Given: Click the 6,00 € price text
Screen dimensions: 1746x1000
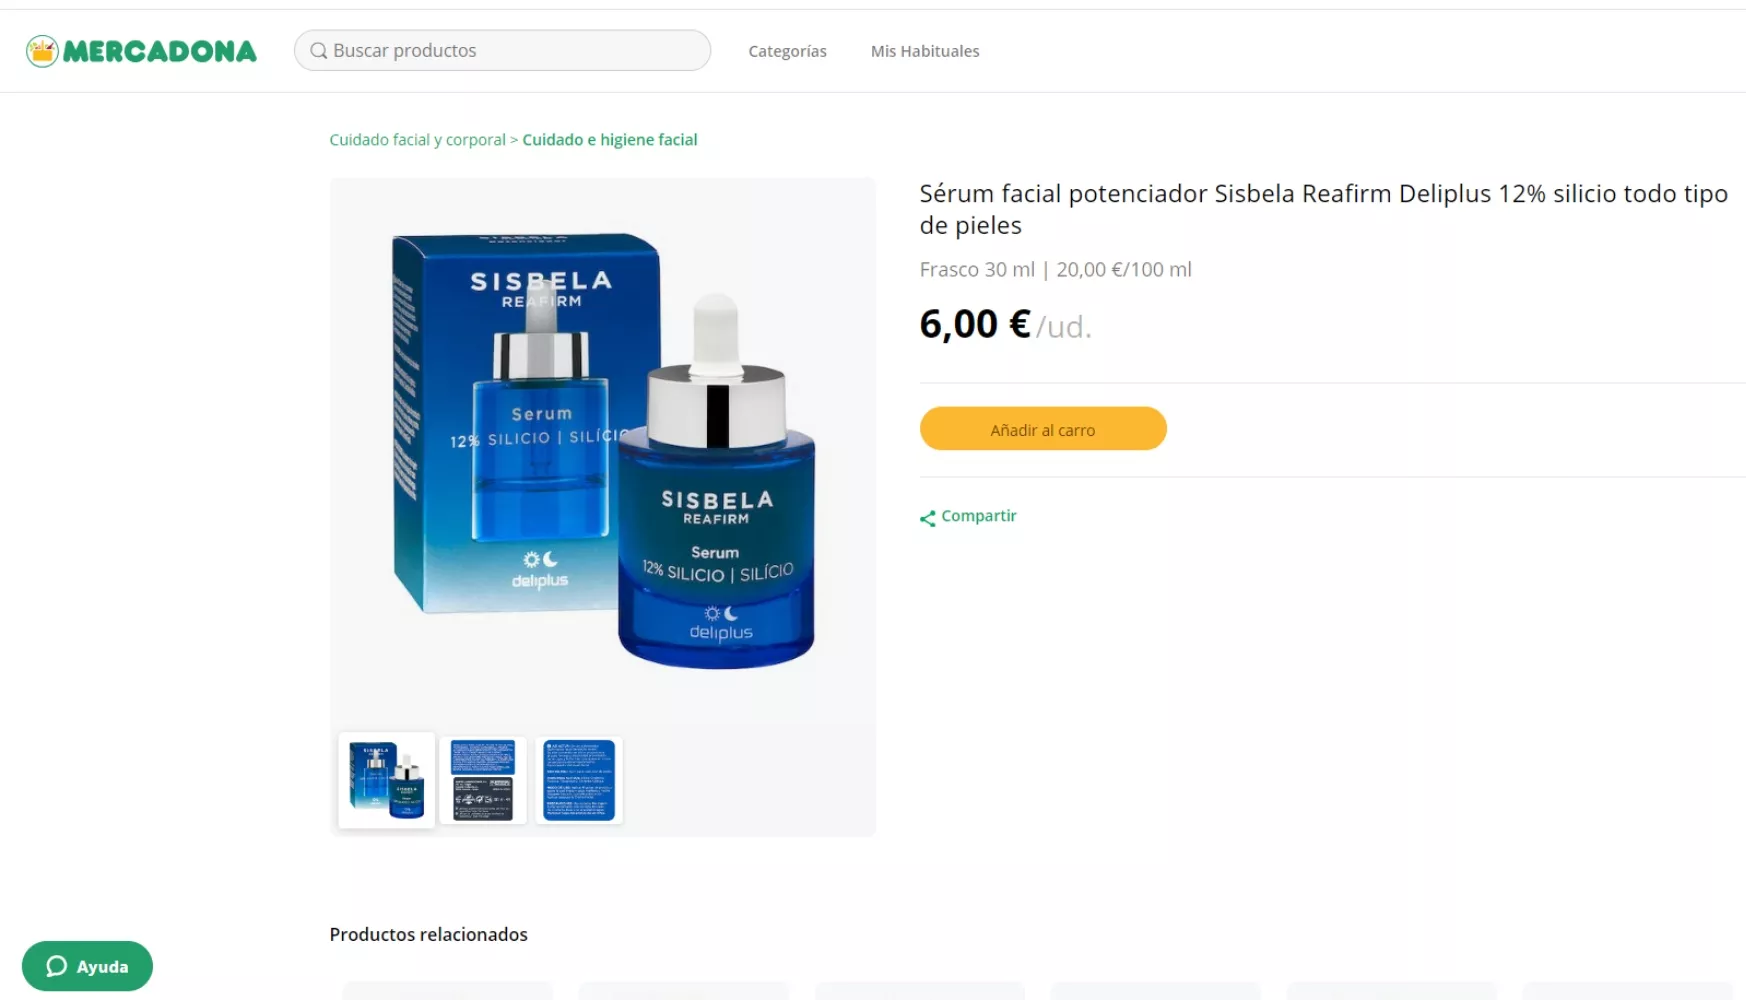Looking at the screenshot, I should coord(975,324).
